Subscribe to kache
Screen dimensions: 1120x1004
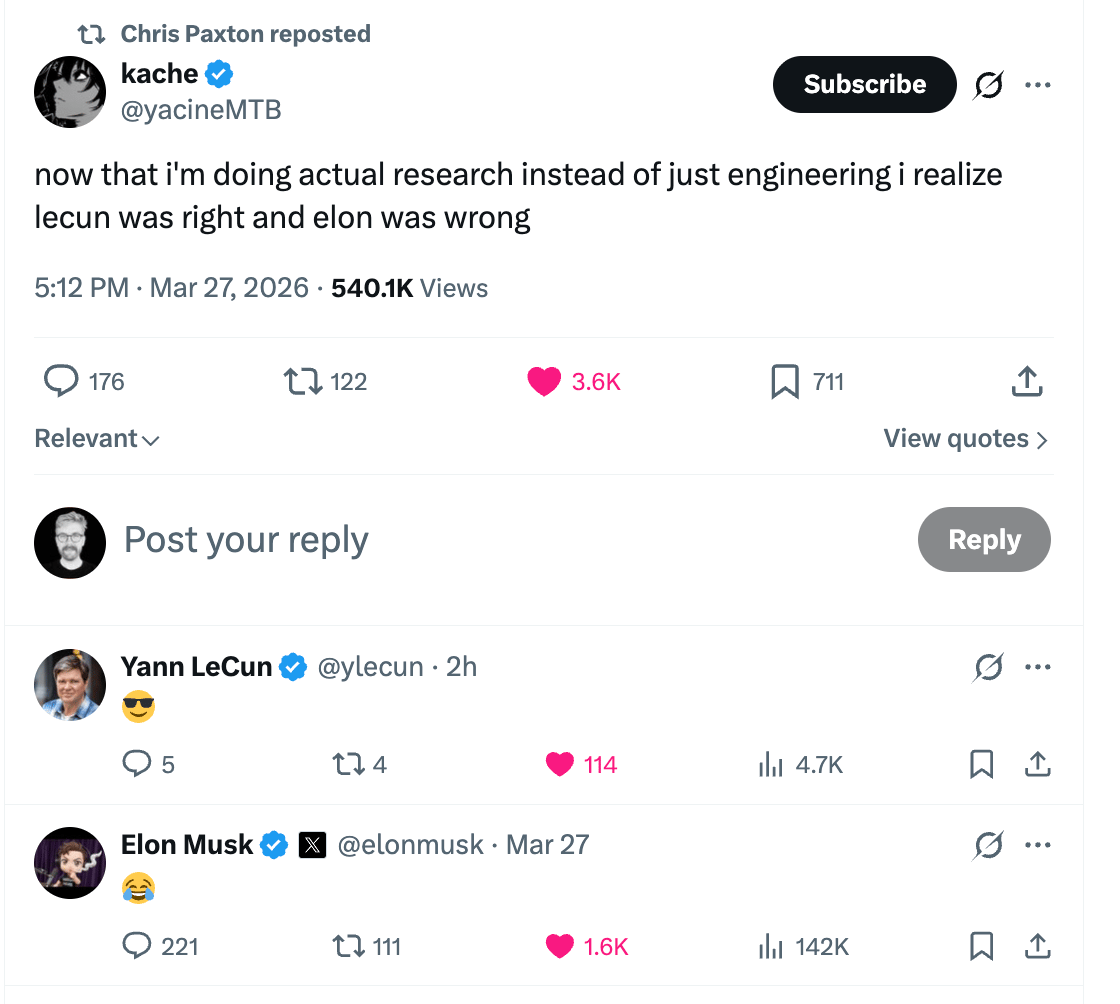click(x=864, y=85)
